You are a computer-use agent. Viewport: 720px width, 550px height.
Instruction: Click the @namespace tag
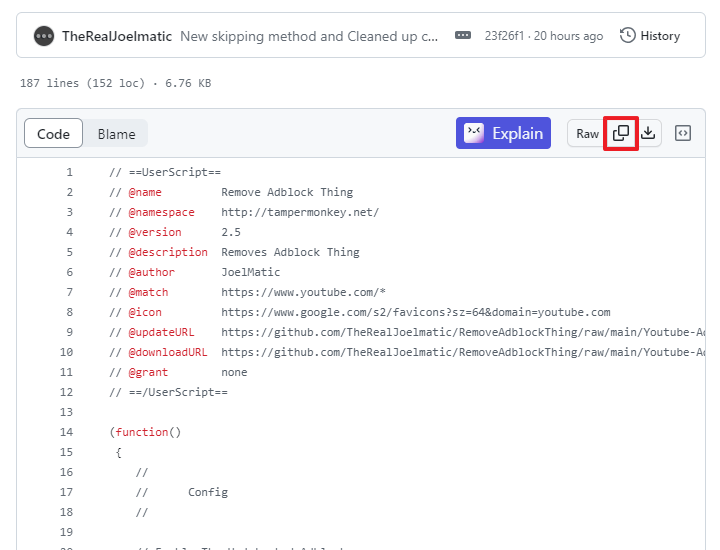pyautogui.click(x=161, y=212)
